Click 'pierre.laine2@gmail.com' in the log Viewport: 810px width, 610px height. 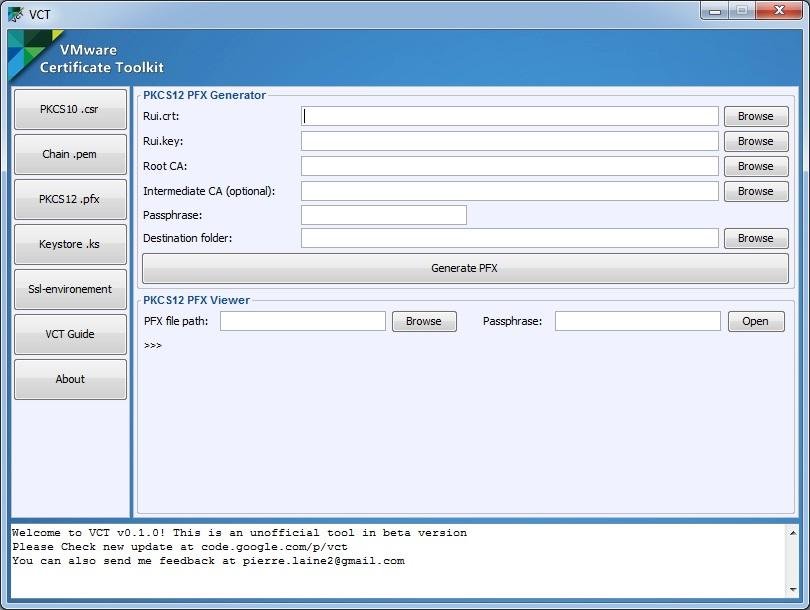click(323, 560)
